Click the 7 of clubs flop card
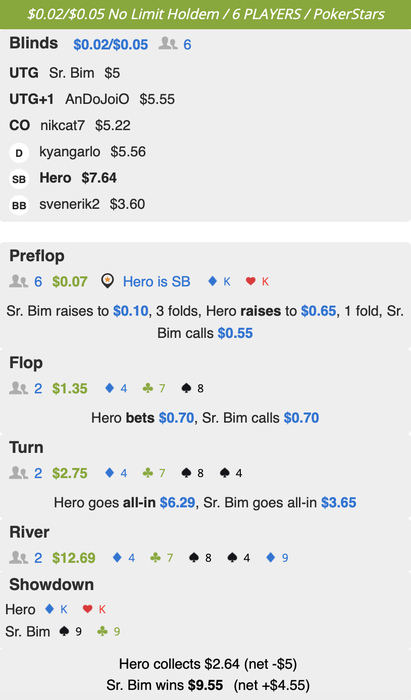 154,388
